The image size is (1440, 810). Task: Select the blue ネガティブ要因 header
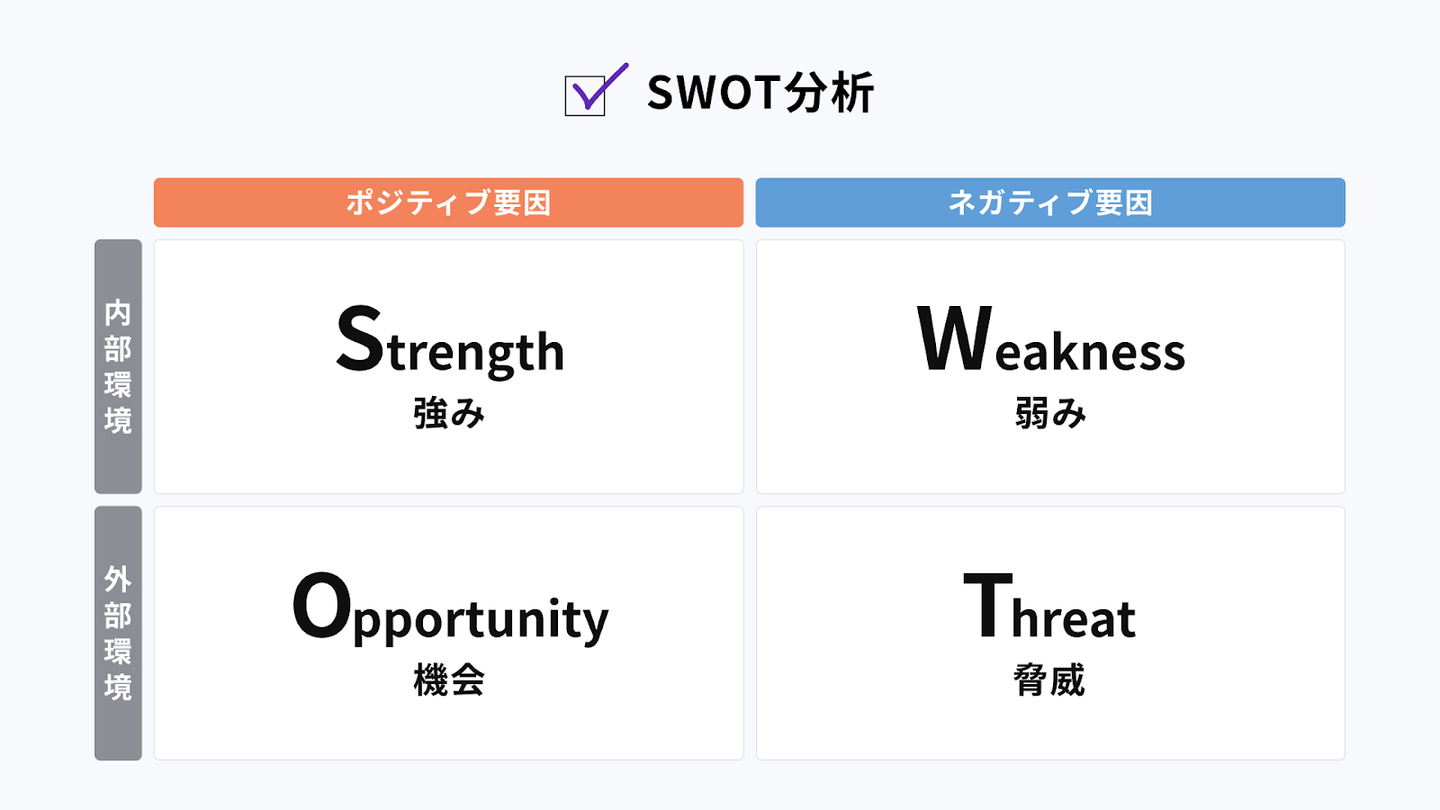(1050, 203)
